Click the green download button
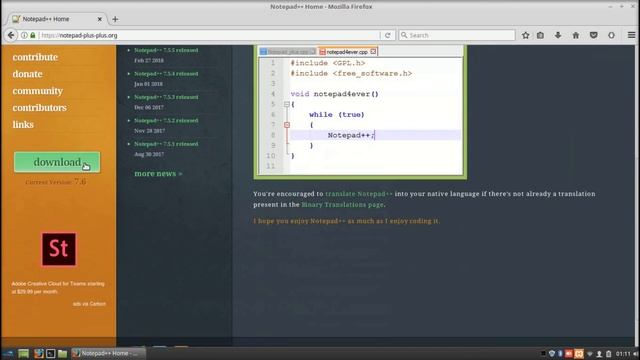 [57, 162]
